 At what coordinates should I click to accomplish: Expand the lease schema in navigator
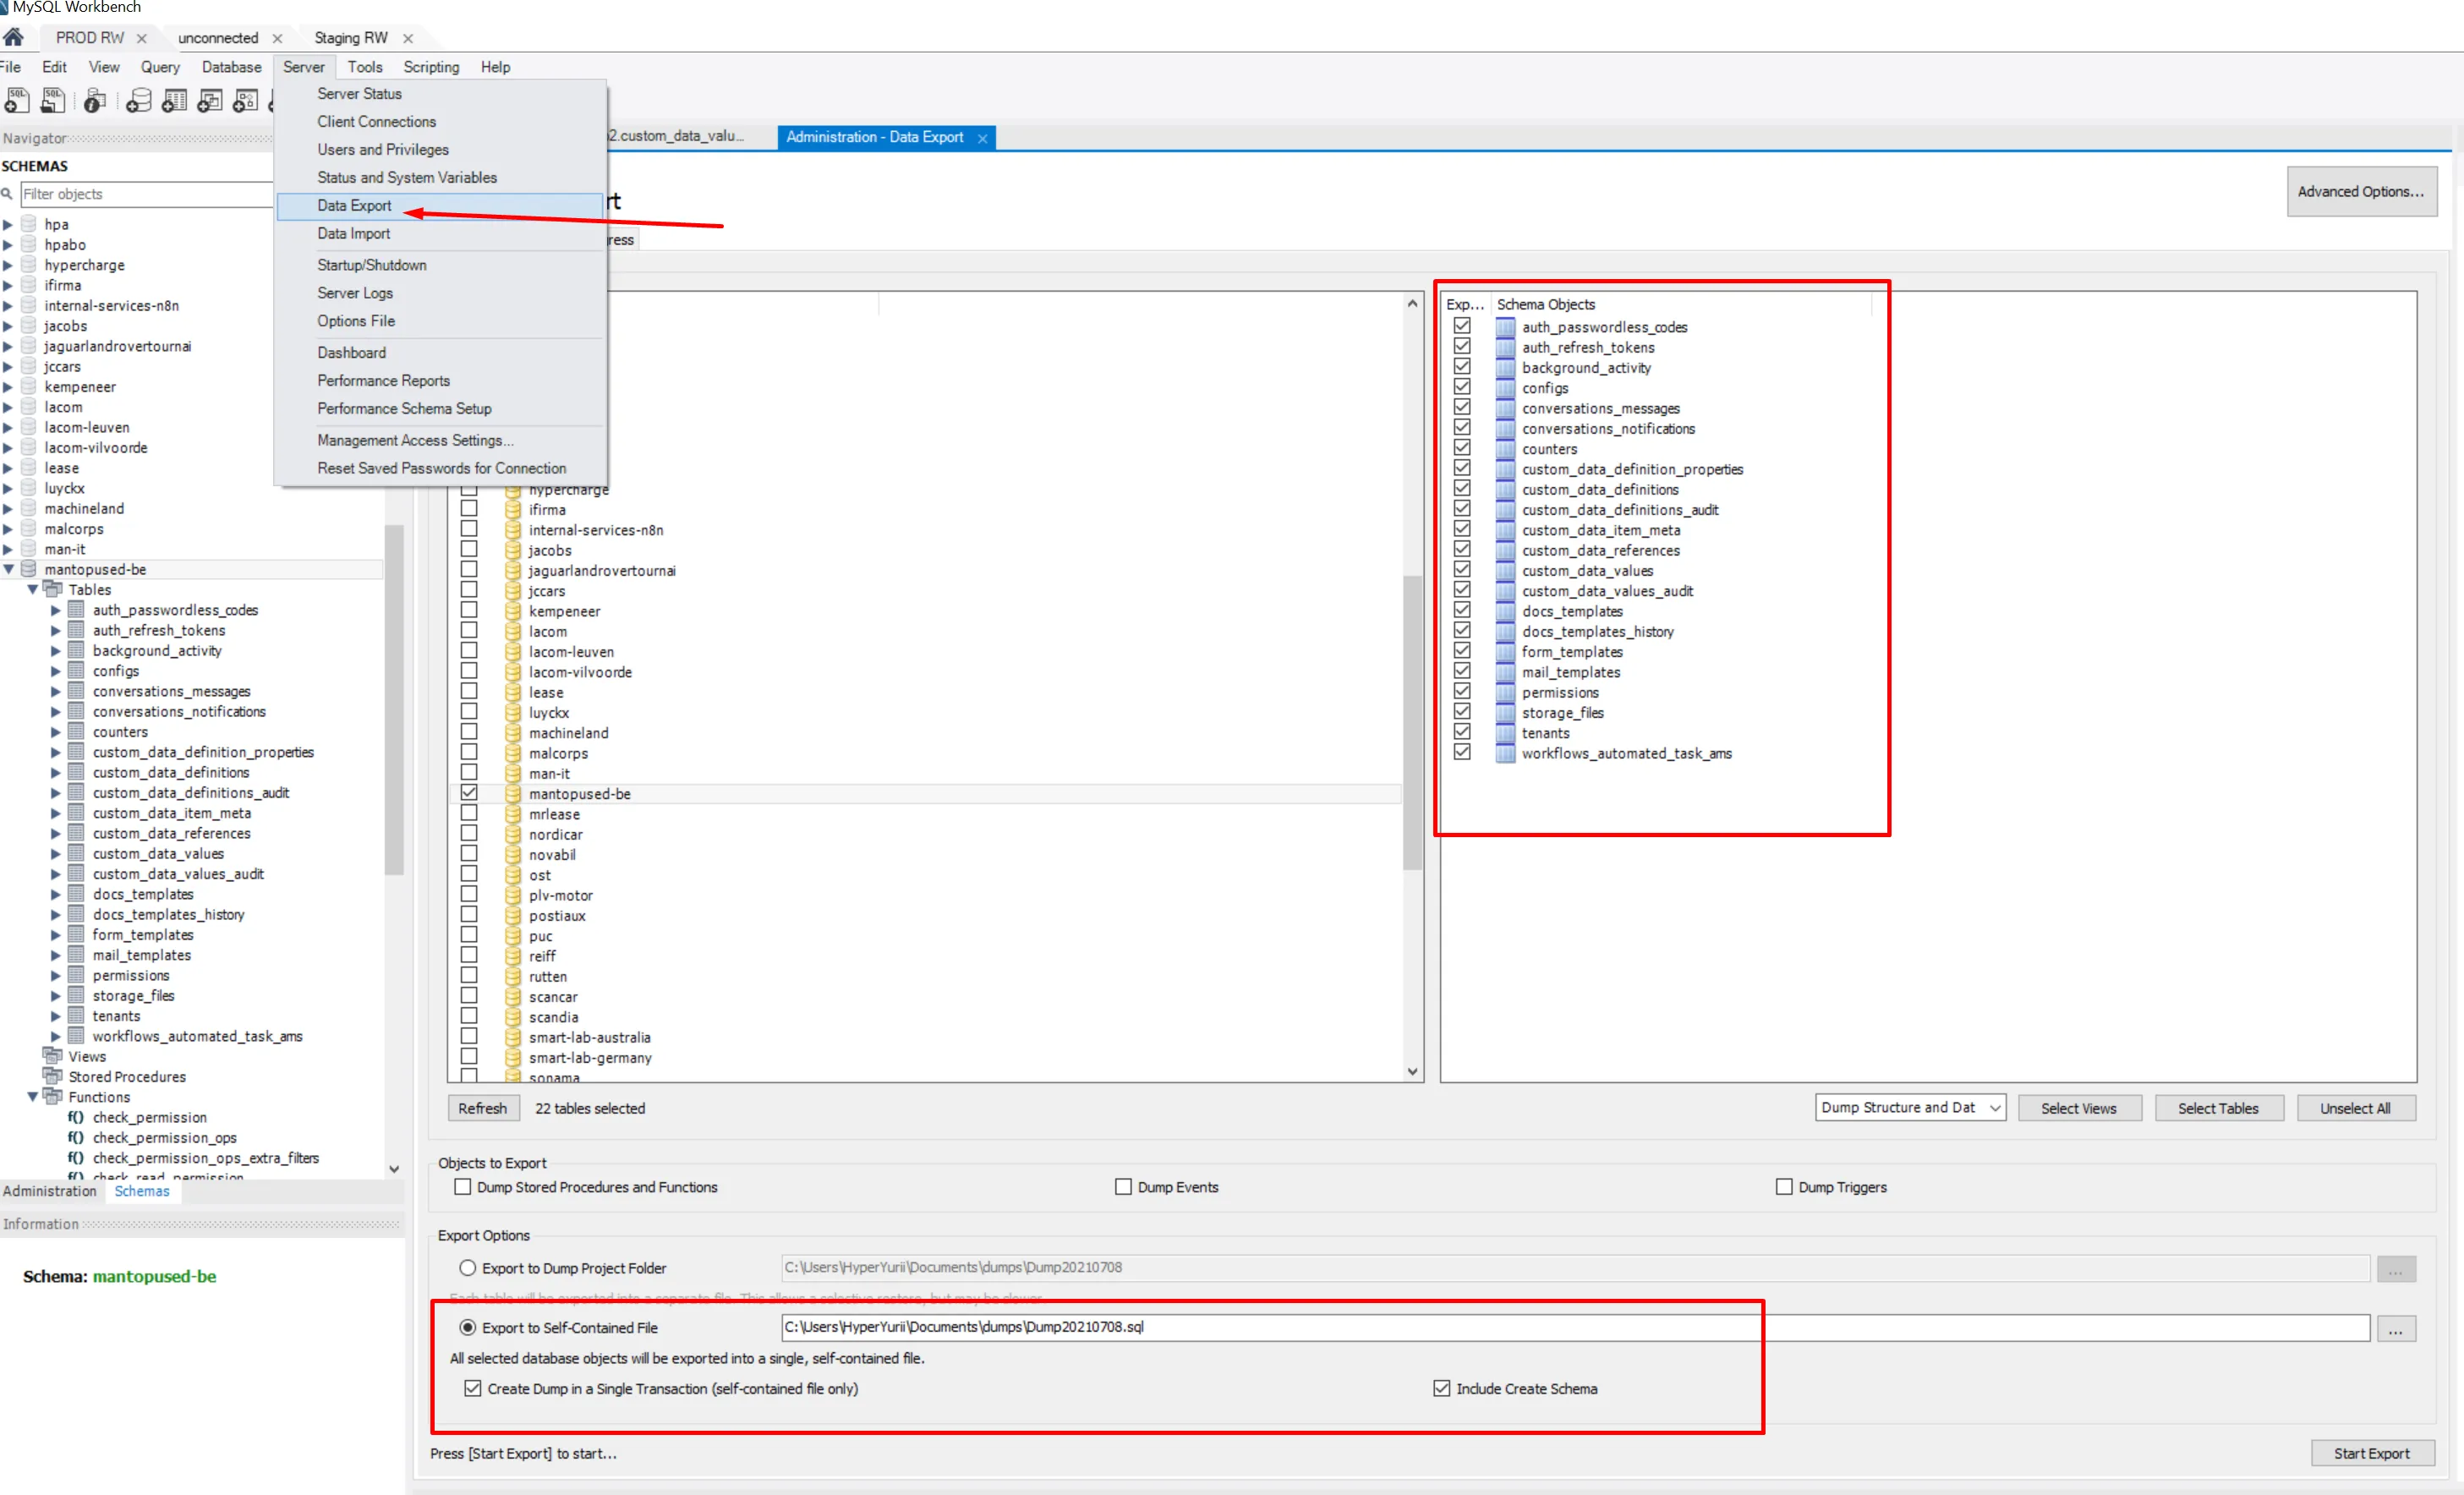[8, 468]
